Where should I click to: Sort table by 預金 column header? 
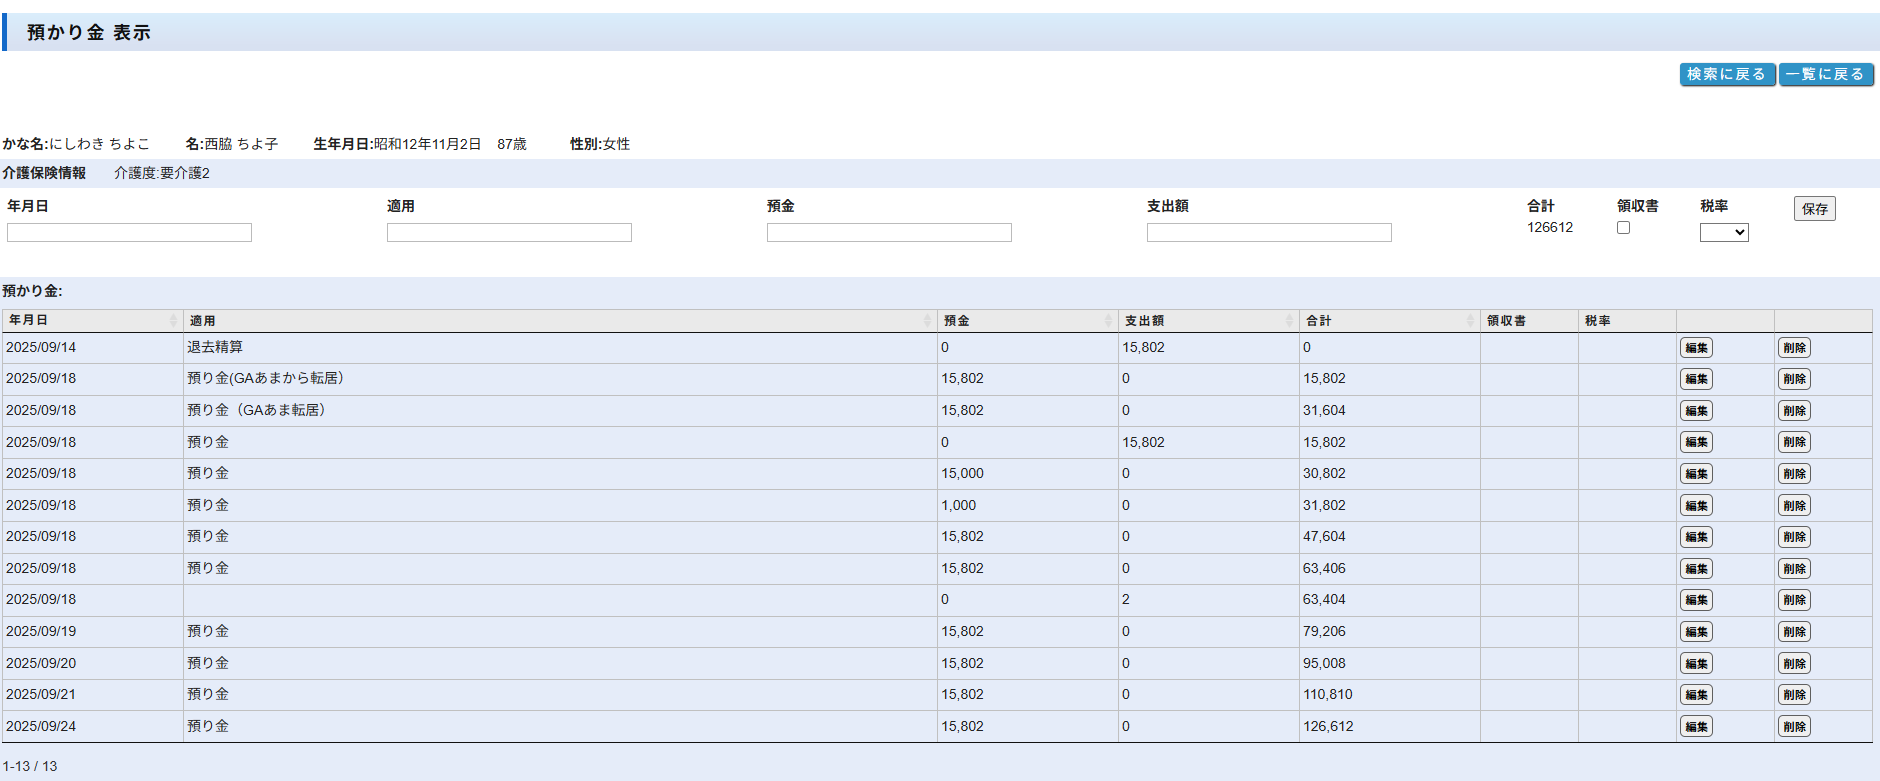pos(1026,321)
